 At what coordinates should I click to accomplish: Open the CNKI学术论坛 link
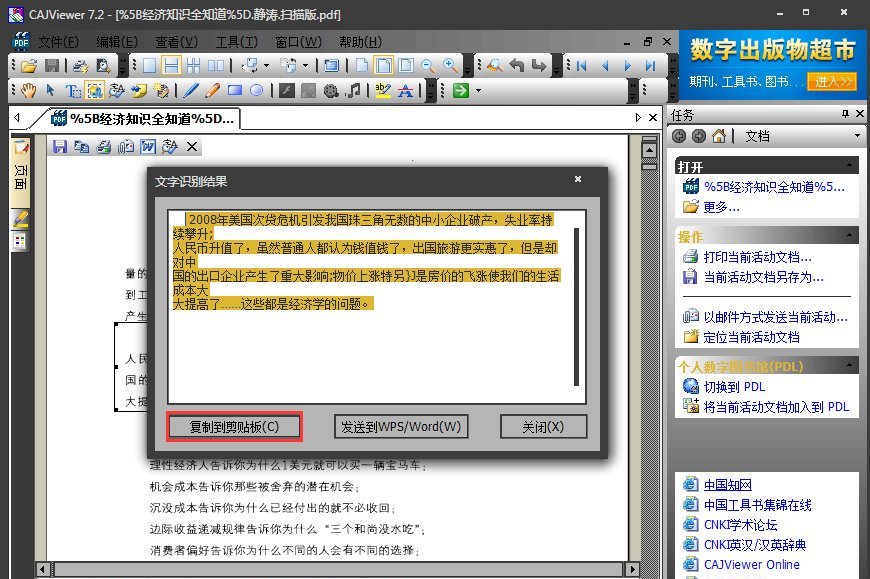pyautogui.click(x=740, y=525)
